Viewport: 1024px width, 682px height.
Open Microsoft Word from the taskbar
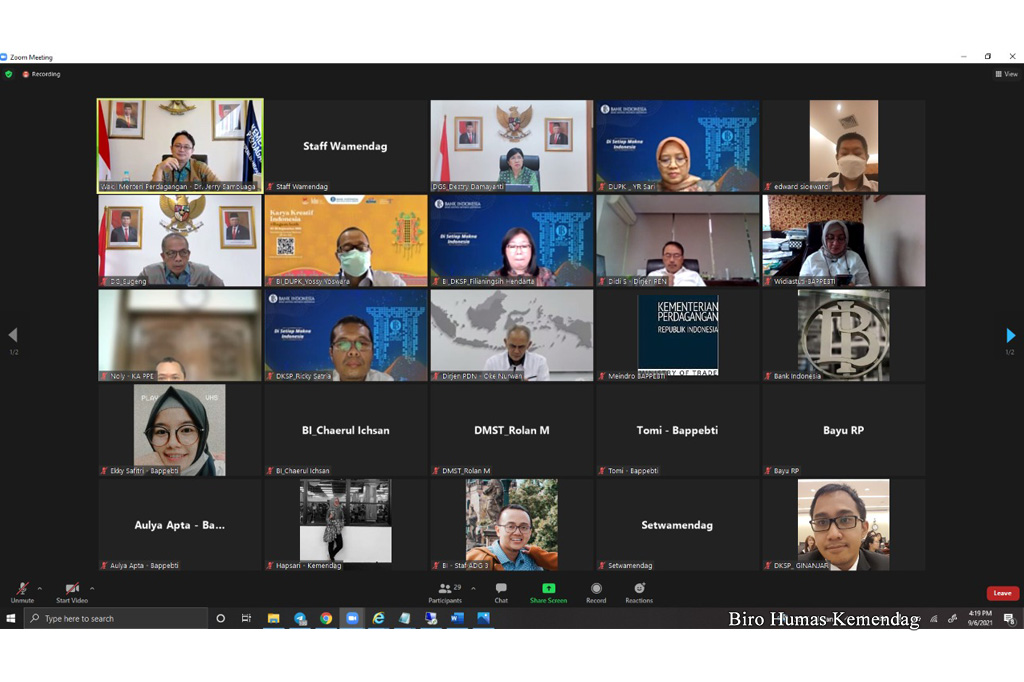[x=457, y=618]
